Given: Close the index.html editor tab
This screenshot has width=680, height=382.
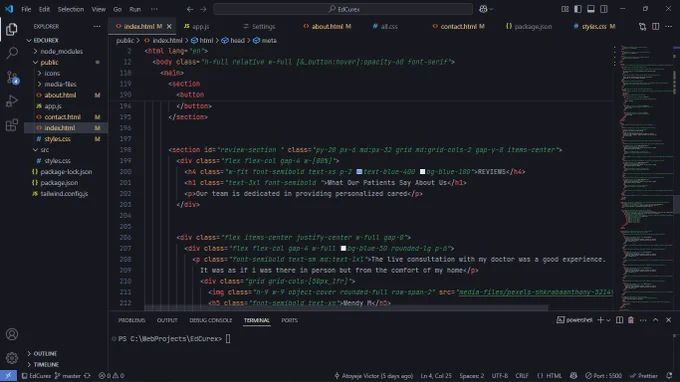Looking at the screenshot, I should coord(169,26).
